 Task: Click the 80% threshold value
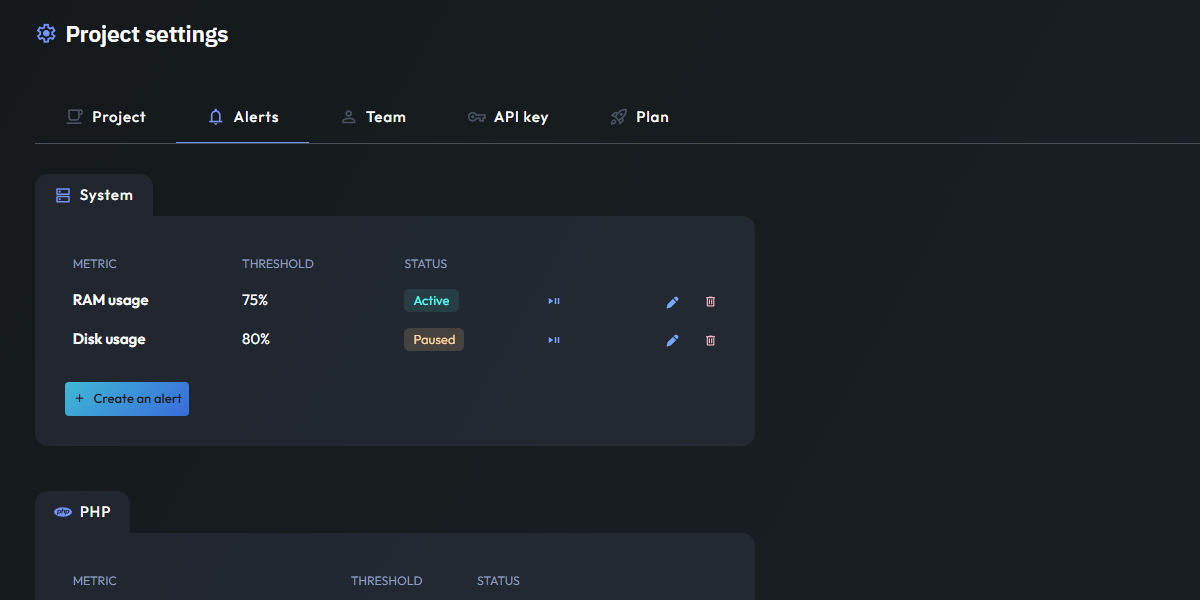coord(256,339)
